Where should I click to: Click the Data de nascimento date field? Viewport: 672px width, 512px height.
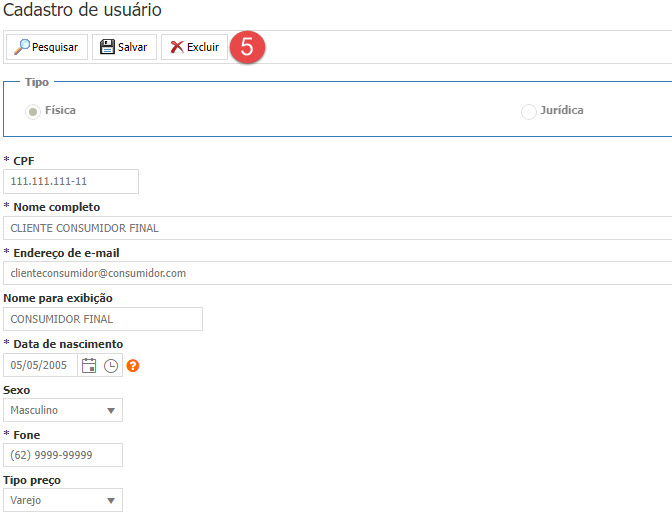(40, 365)
